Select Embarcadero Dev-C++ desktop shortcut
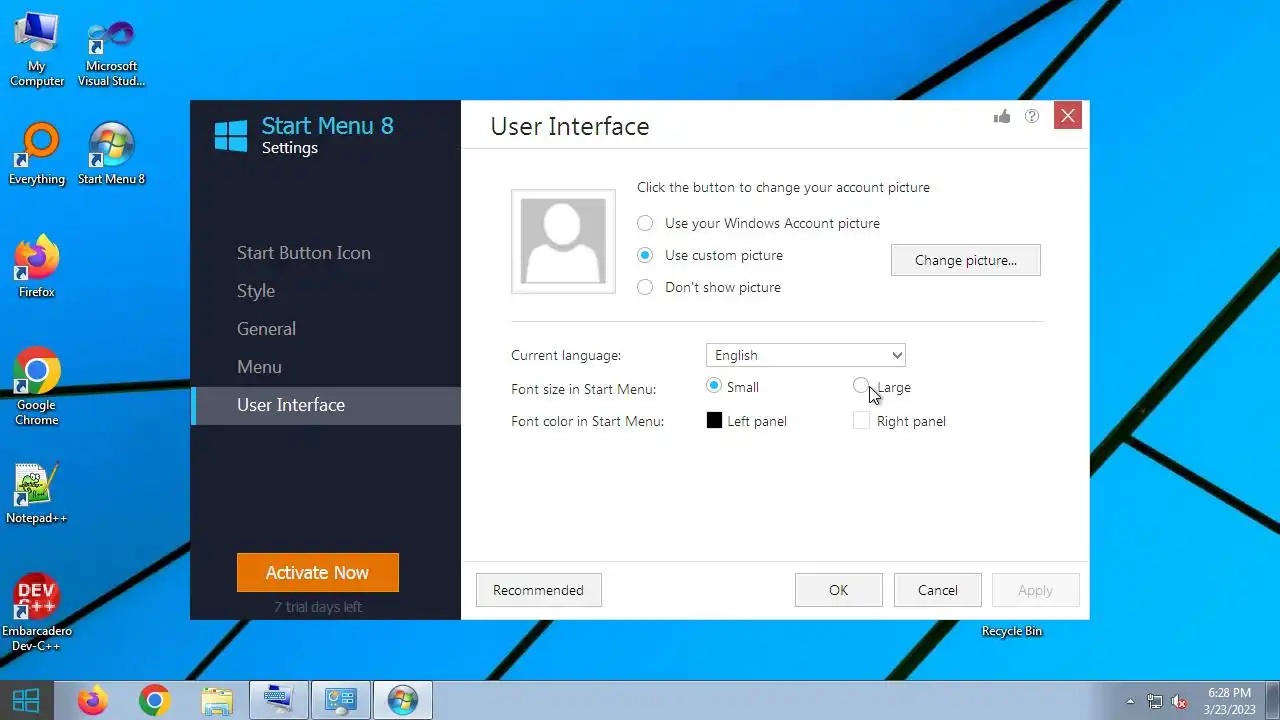 click(x=37, y=612)
